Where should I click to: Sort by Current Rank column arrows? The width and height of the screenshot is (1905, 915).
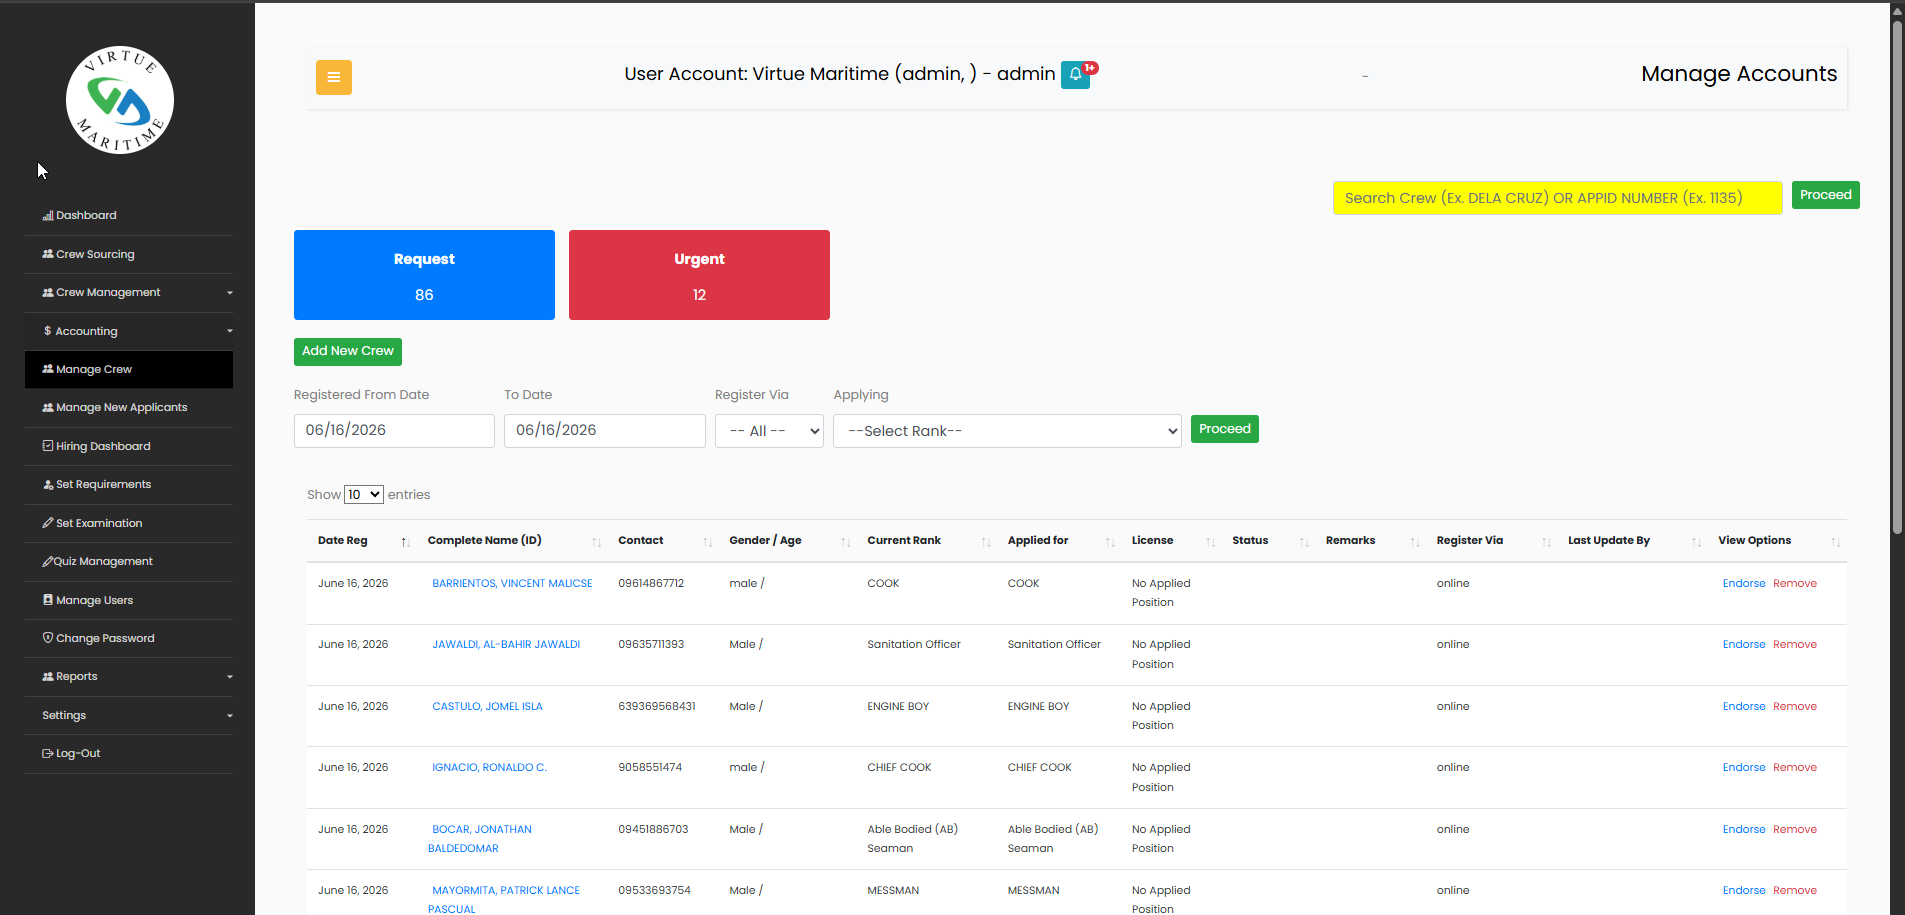coord(985,541)
